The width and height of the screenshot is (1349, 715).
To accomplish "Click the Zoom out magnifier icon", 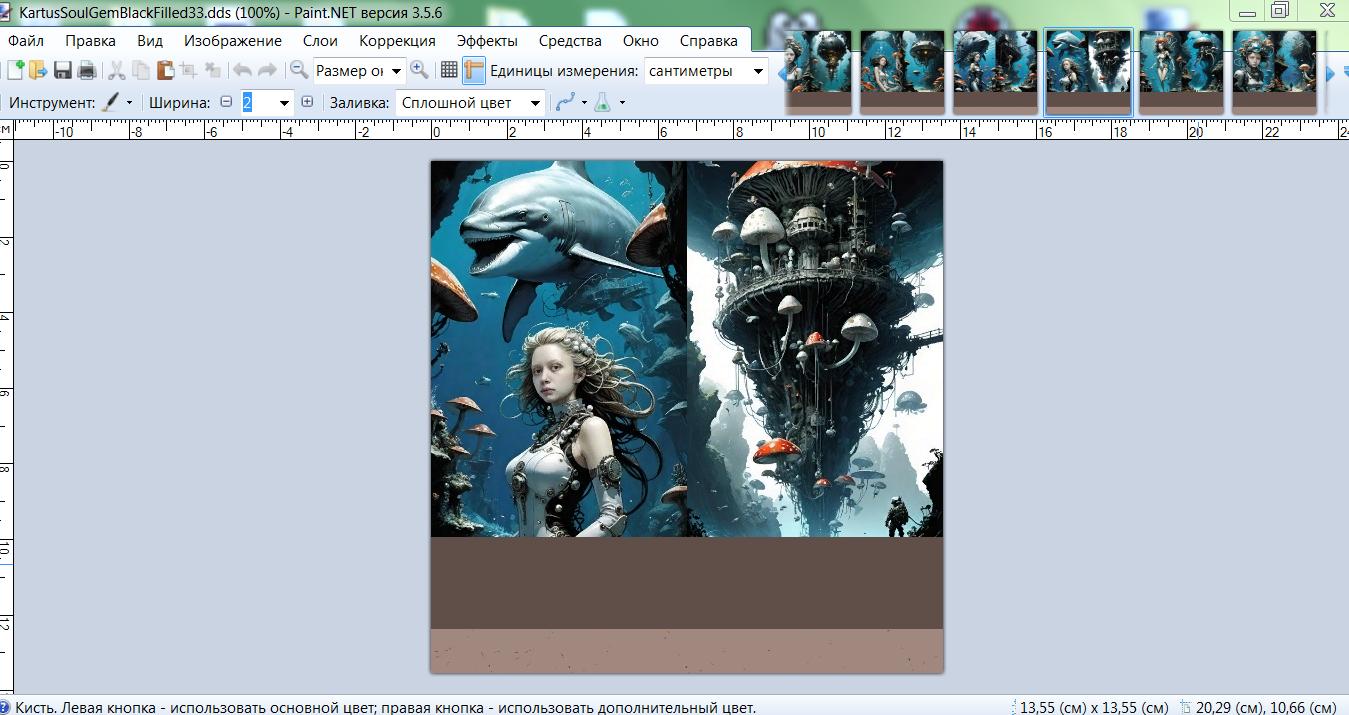I will pyautogui.click(x=298, y=70).
